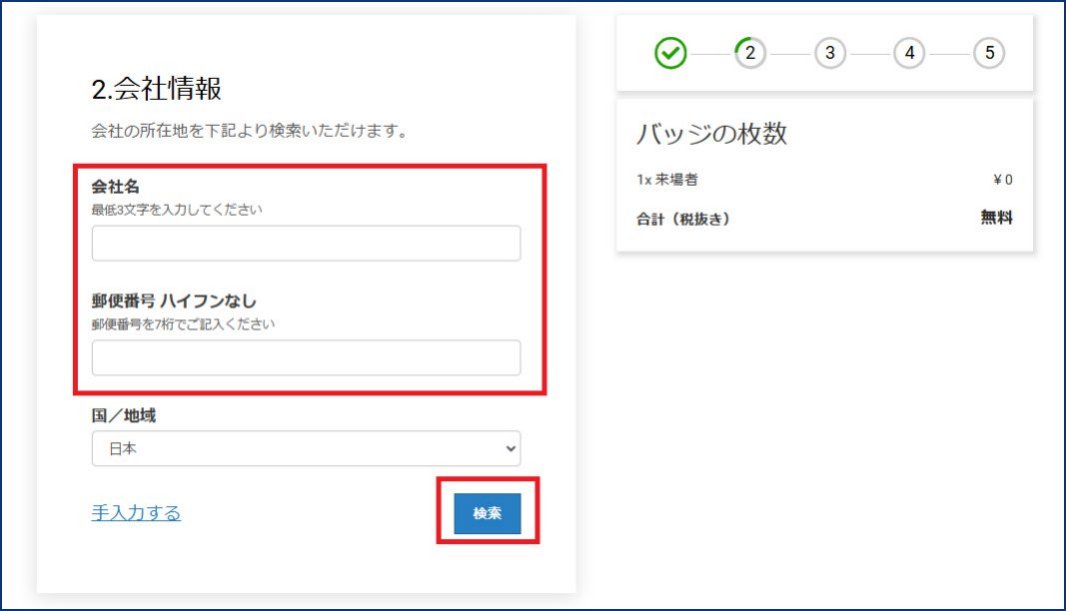Select the final step 5 indicator
1066x611 pixels.
pos(990,54)
